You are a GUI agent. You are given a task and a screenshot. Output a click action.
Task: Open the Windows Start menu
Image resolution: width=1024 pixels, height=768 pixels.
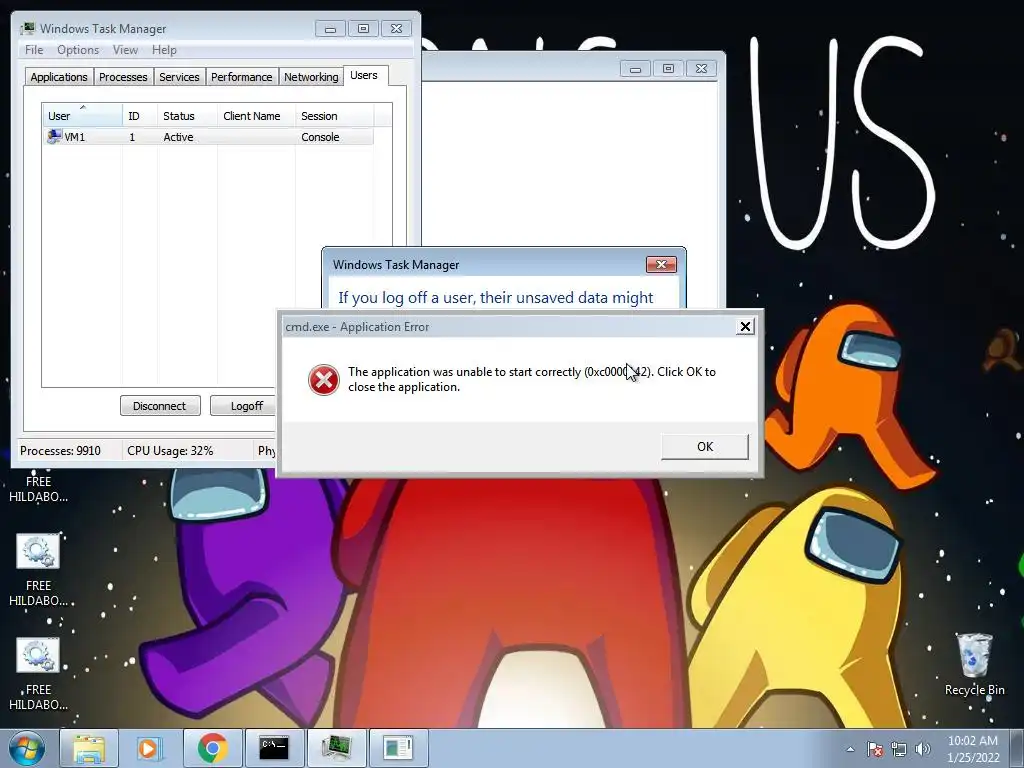tap(27, 748)
